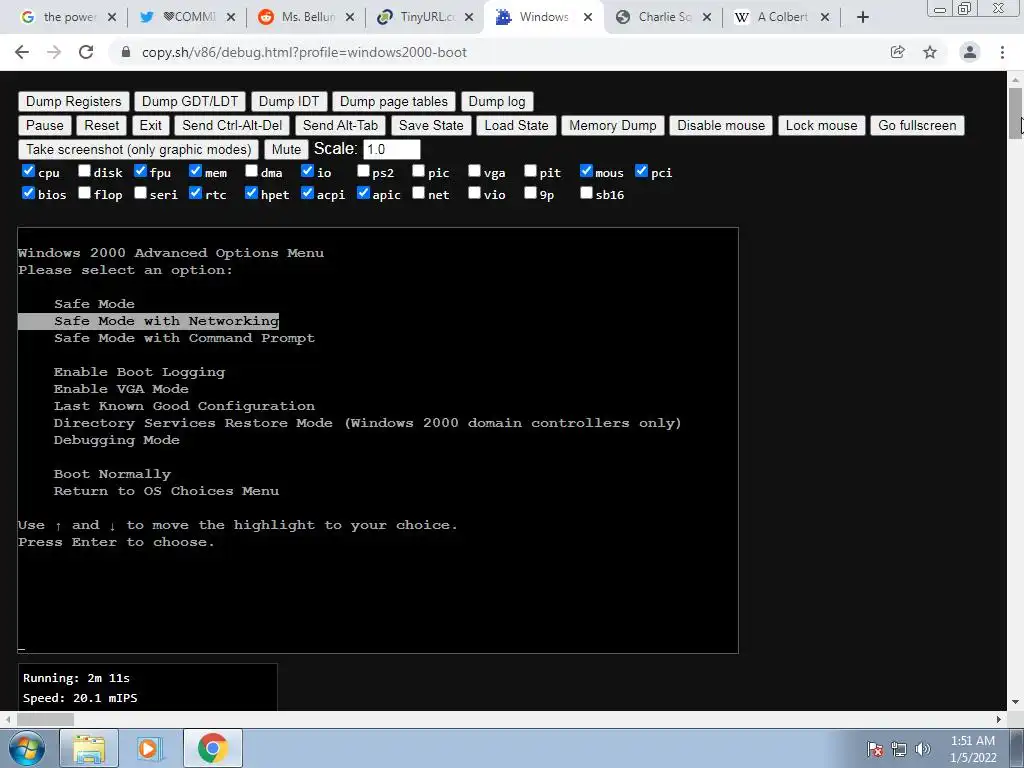Image resolution: width=1024 pixels, height=768 pixels.
Task: Enable the vga log checkbox
Action: (475, 171)
